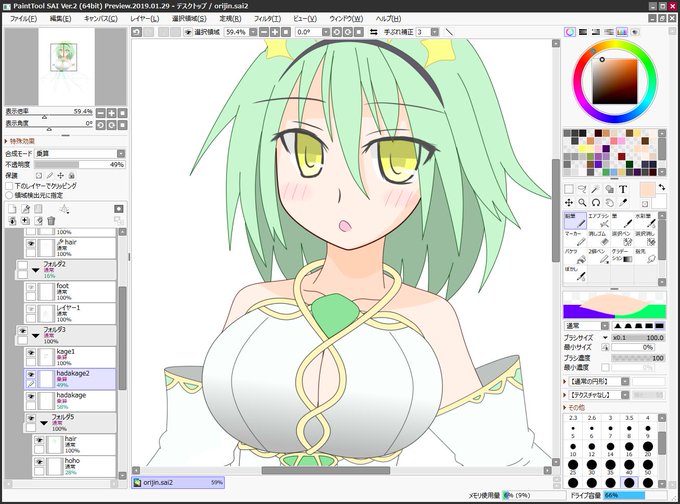Screen dimensions: 680x504
Task: Open the zoom percentage dropdown in toolbar
Action: (252, 32)
